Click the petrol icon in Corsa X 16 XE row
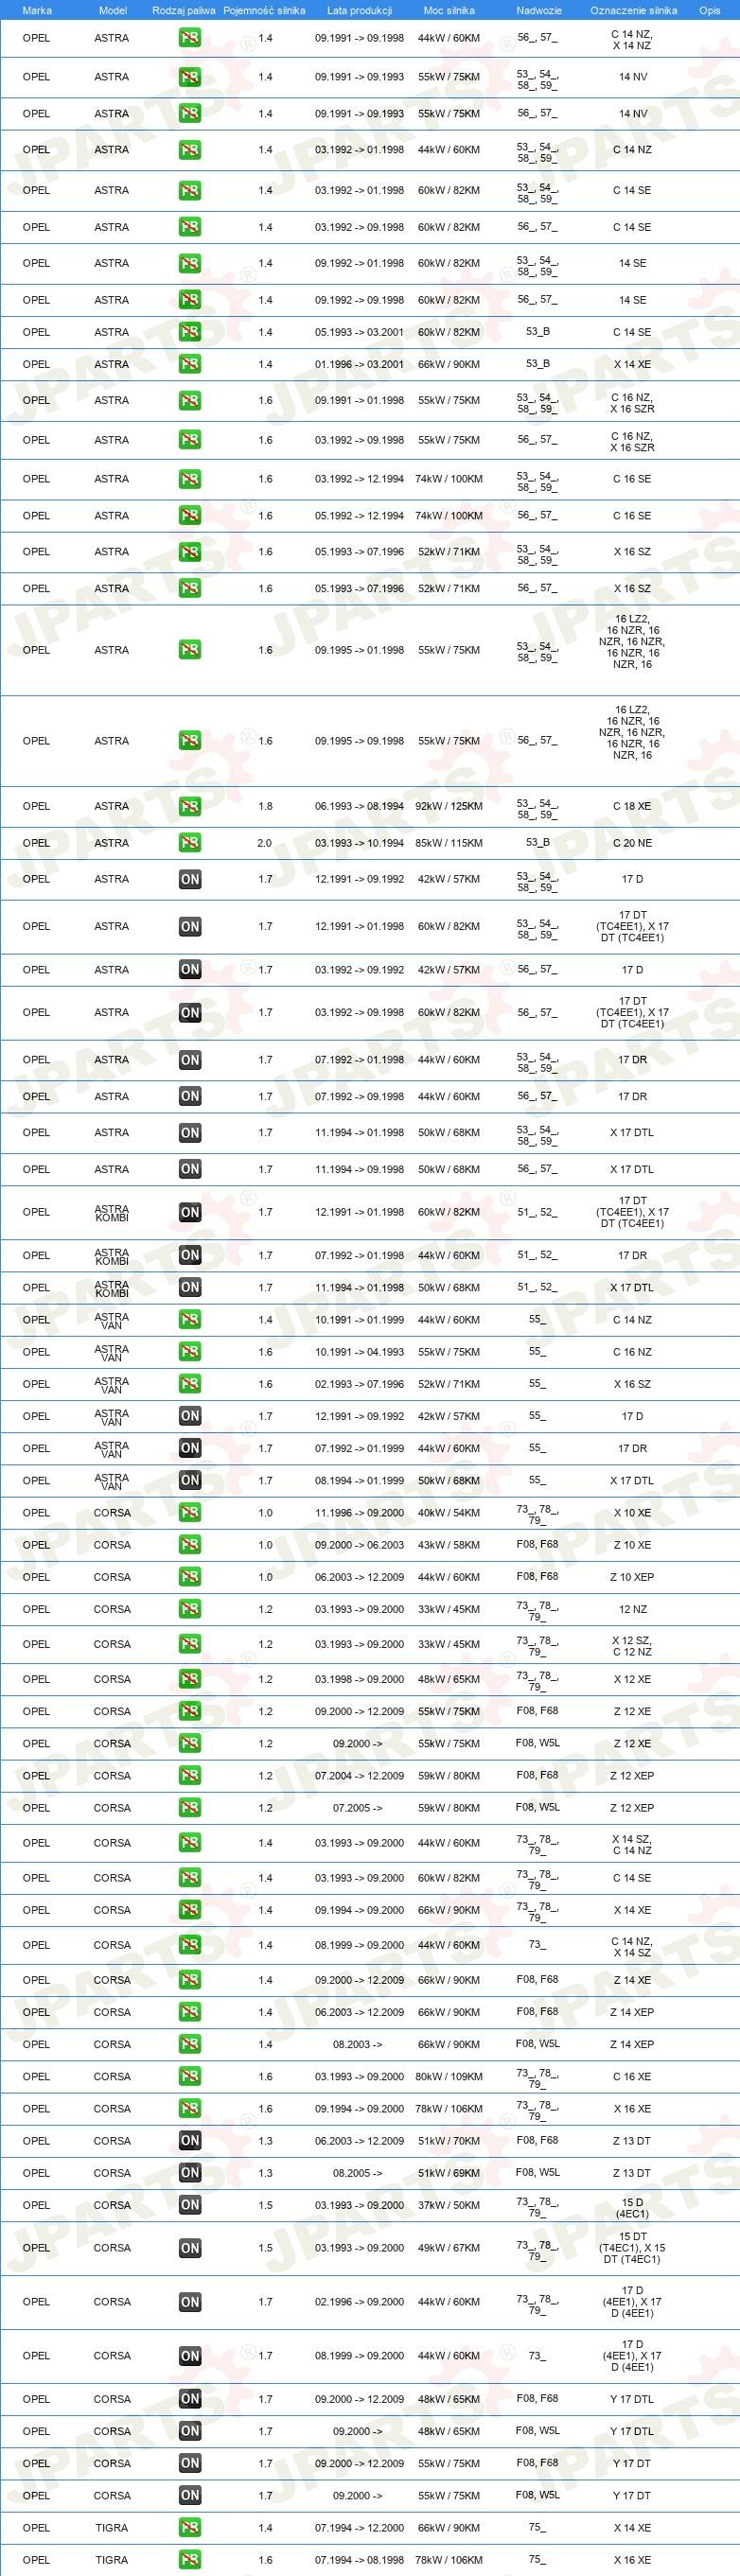Screen dimensions: 740x2576 [189, 2108]
